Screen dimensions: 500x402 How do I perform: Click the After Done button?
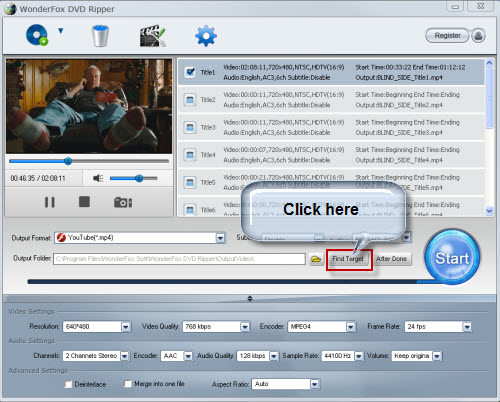click(x=391, y=259)
